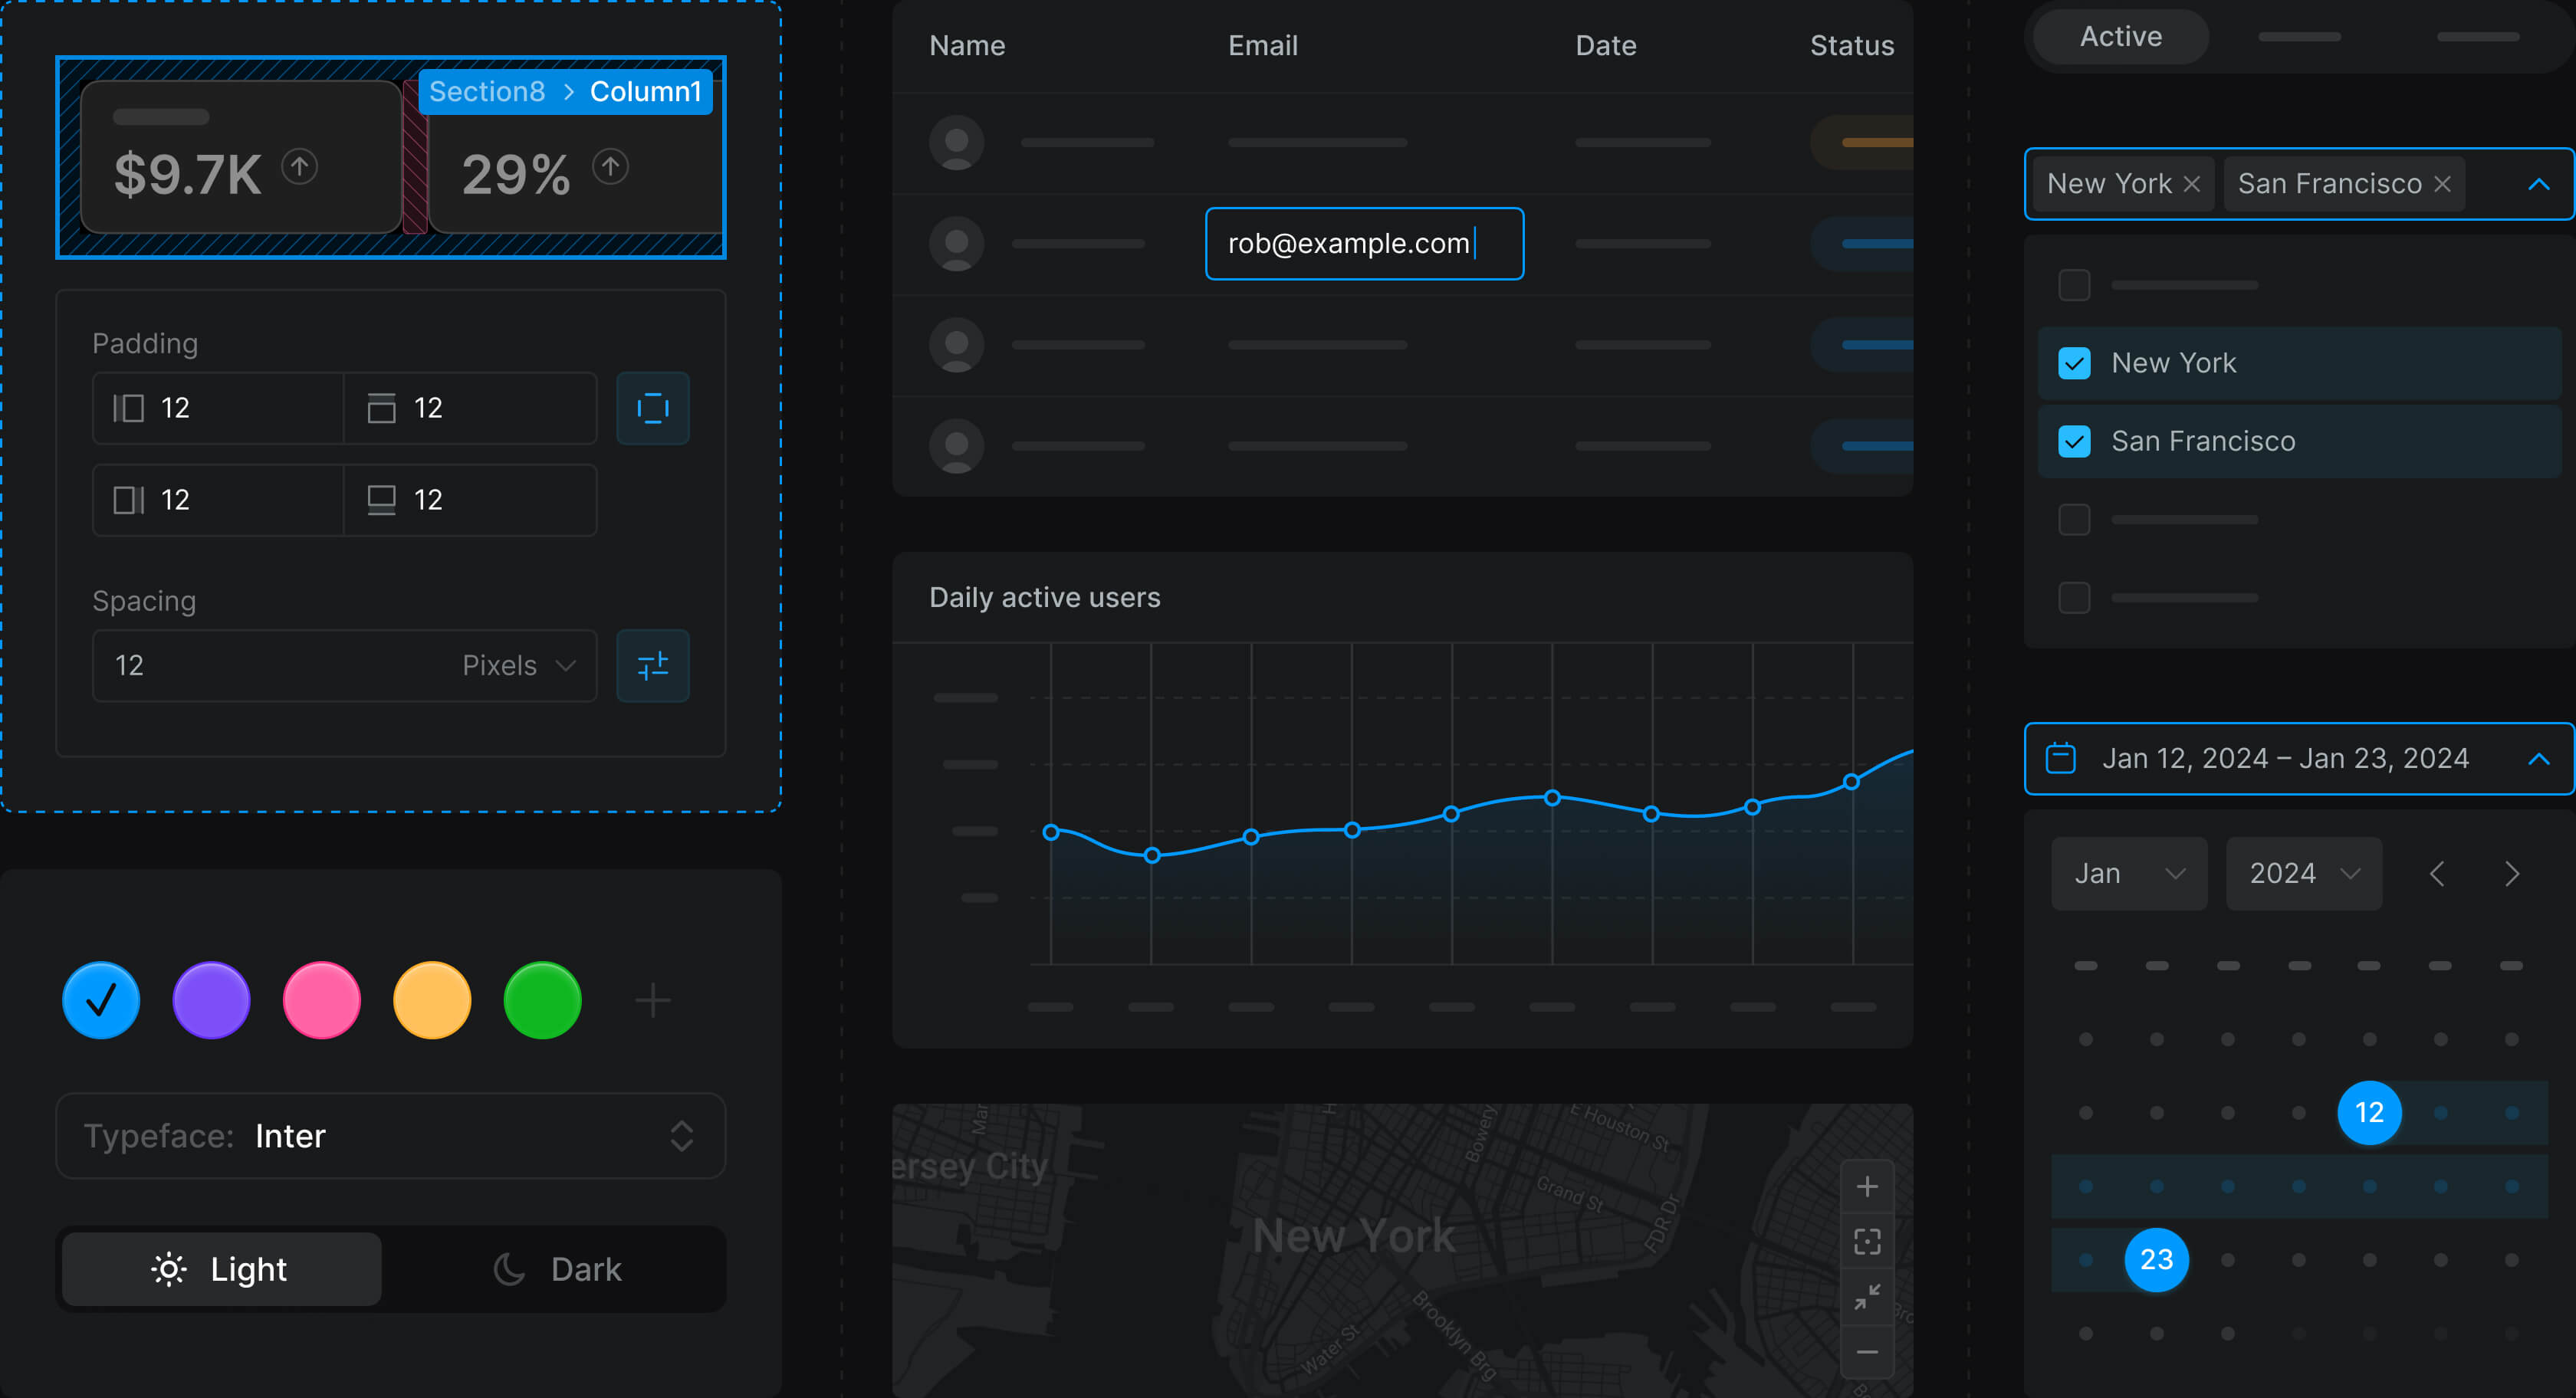Select Column1 in the Section8 breadcrumb

coord(645,91)
